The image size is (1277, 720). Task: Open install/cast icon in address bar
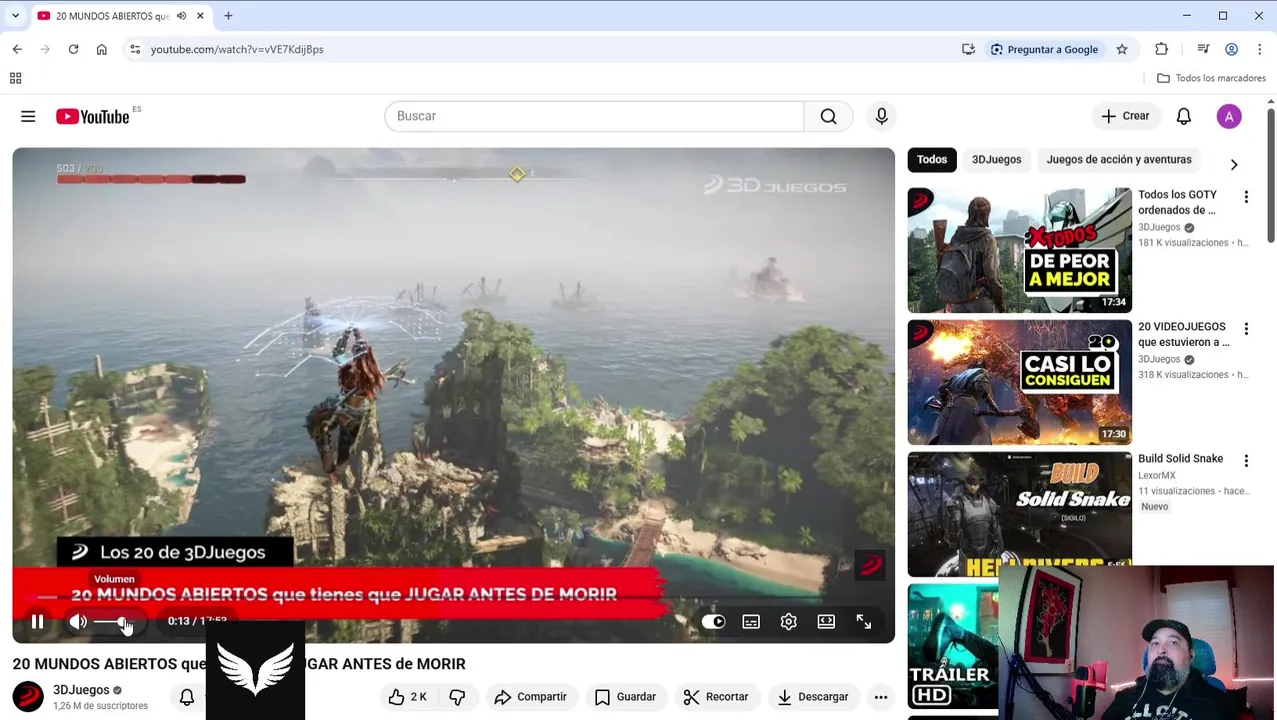(968, 49)
